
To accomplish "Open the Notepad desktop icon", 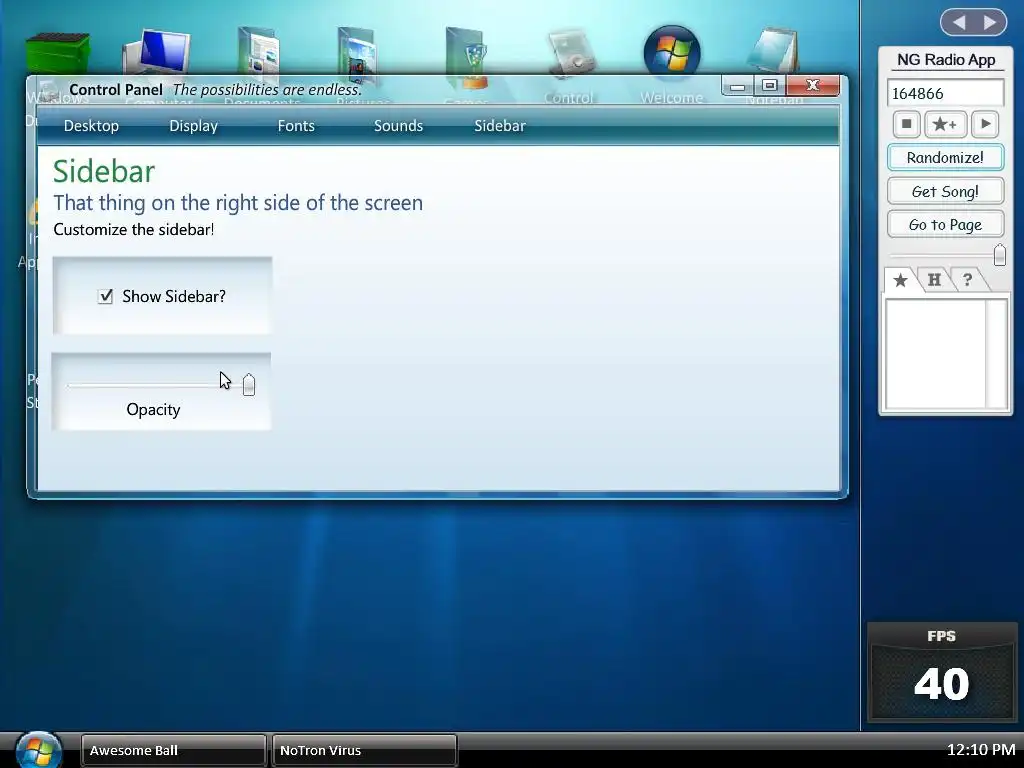I will tap(773, 51).
